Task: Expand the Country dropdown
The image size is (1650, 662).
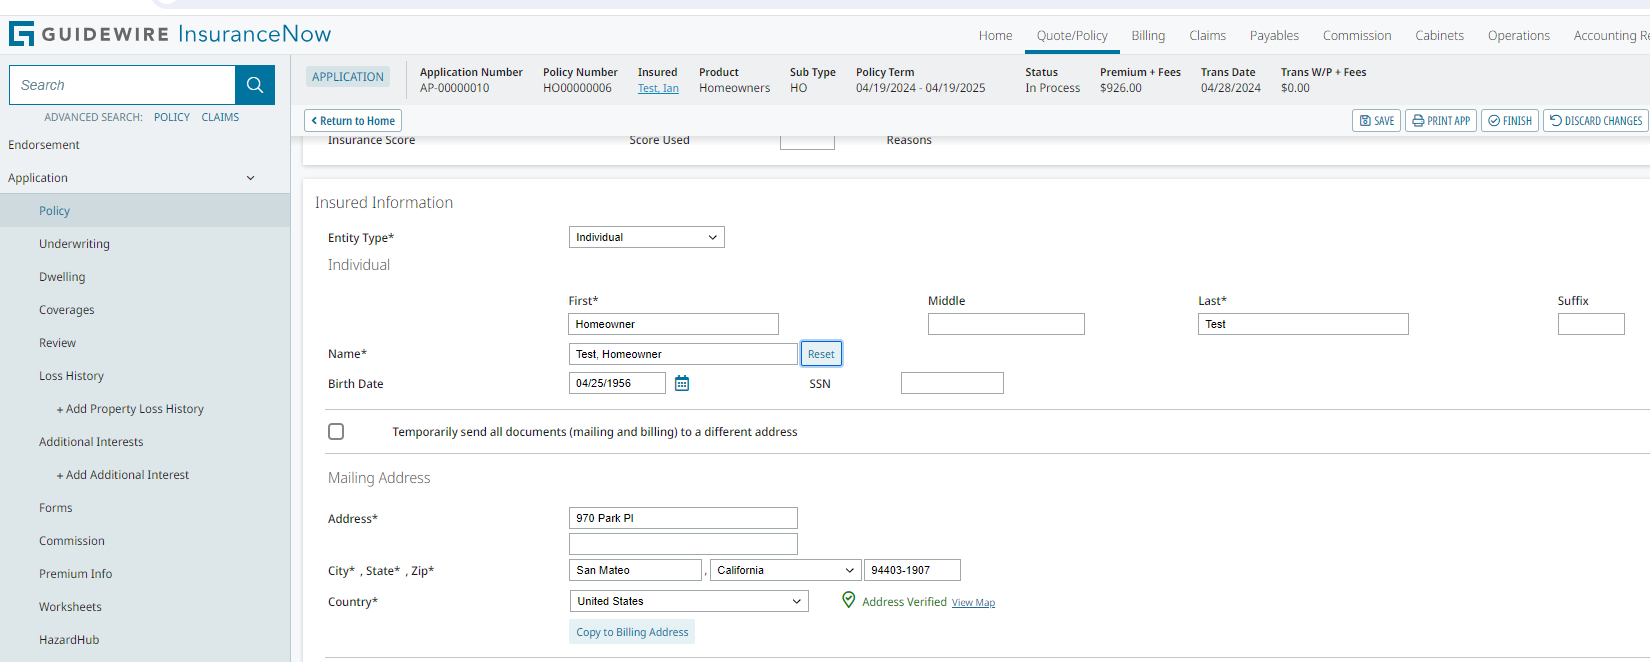Action: click(x=688, y=601)
